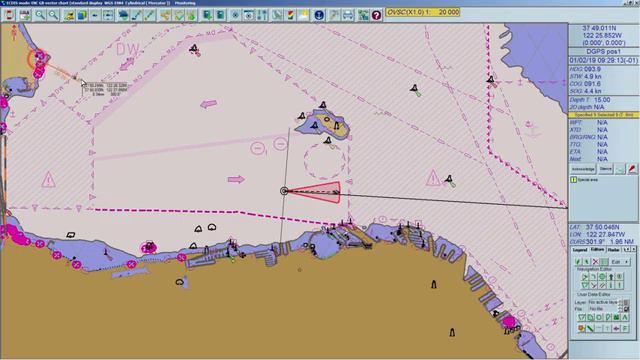
Task: Click the SOG 4.4 kn readout
Action: [x=585, y=91]
